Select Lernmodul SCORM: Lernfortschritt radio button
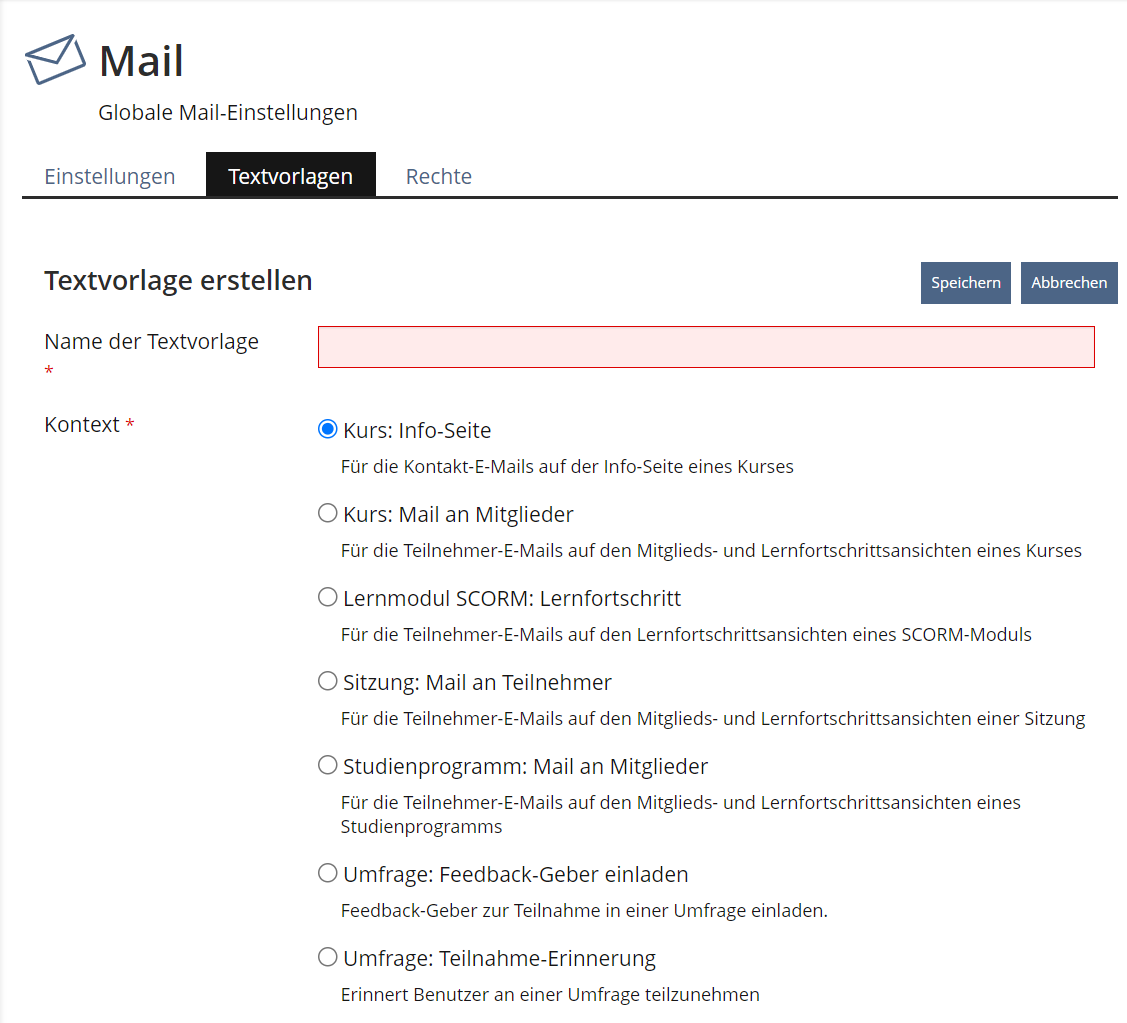This screenshot has height=1023, width=1127. (327, 597)
